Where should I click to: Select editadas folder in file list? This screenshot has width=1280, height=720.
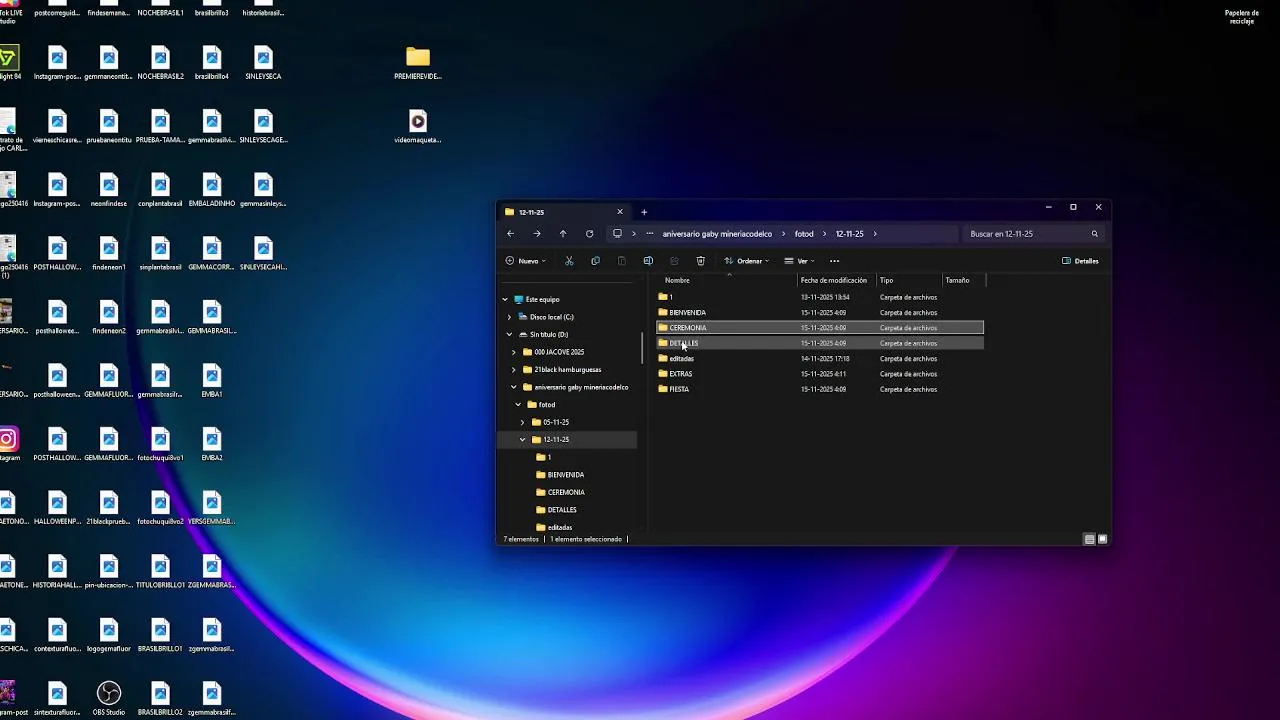tap(820, 358)
